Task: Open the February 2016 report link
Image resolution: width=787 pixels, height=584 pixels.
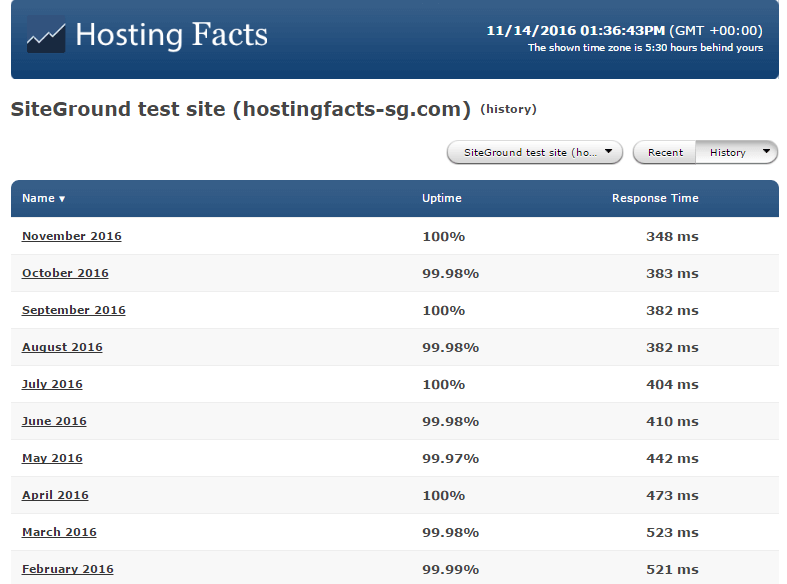Action: (x=68, y=569)
